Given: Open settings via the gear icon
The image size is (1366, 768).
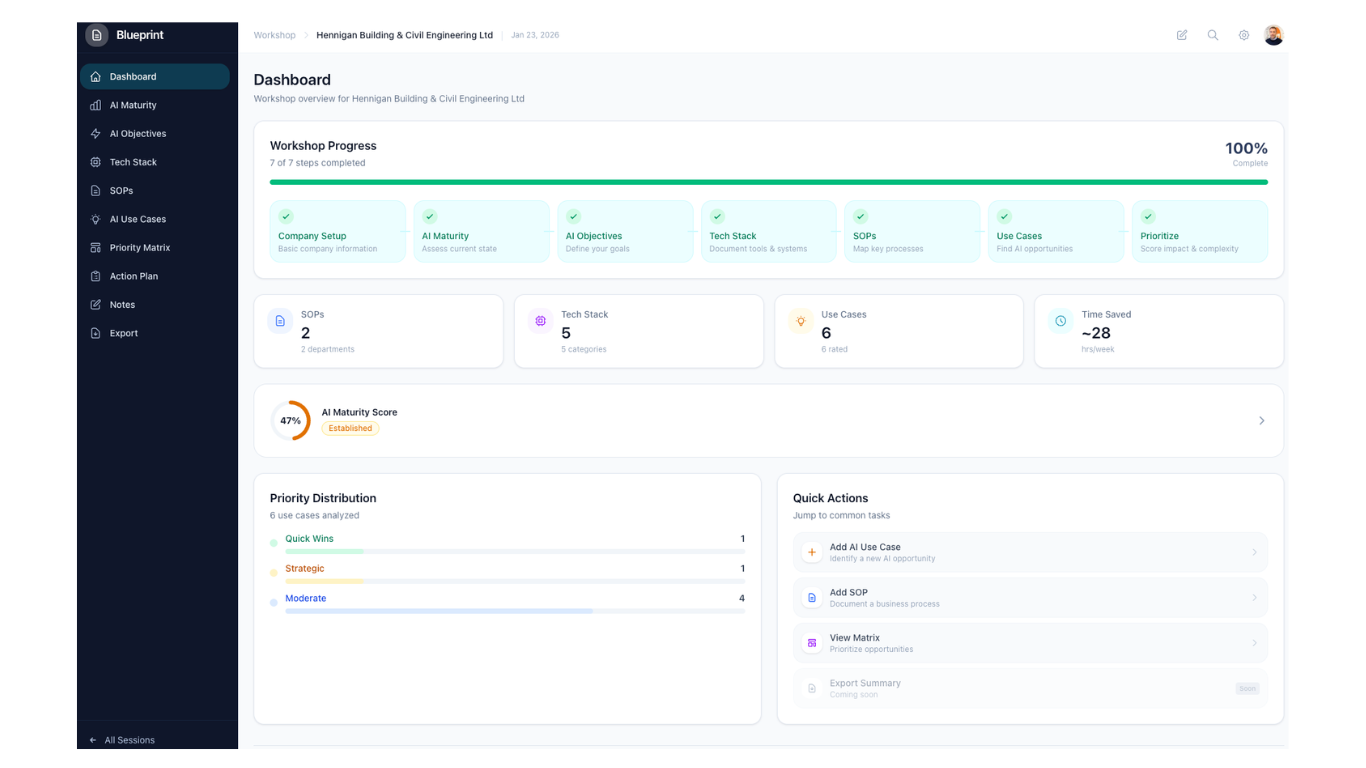Looking at the screenshot, I should [1244, 35].
